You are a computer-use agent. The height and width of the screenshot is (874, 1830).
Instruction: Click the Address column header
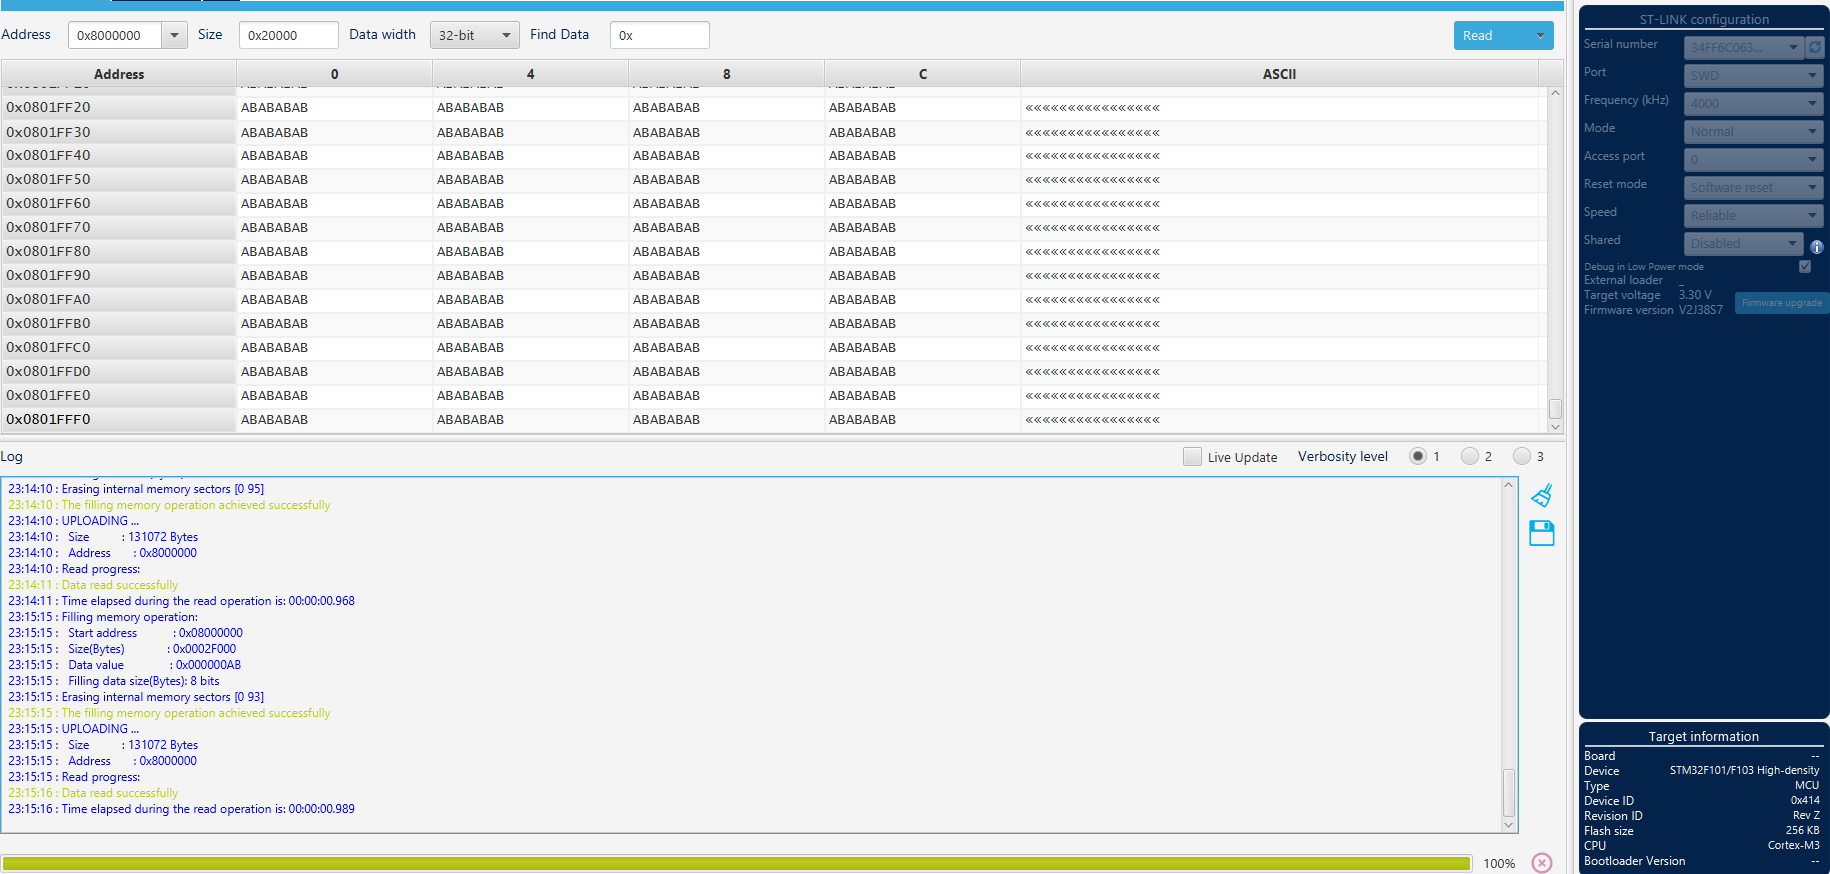pos(118,74)
